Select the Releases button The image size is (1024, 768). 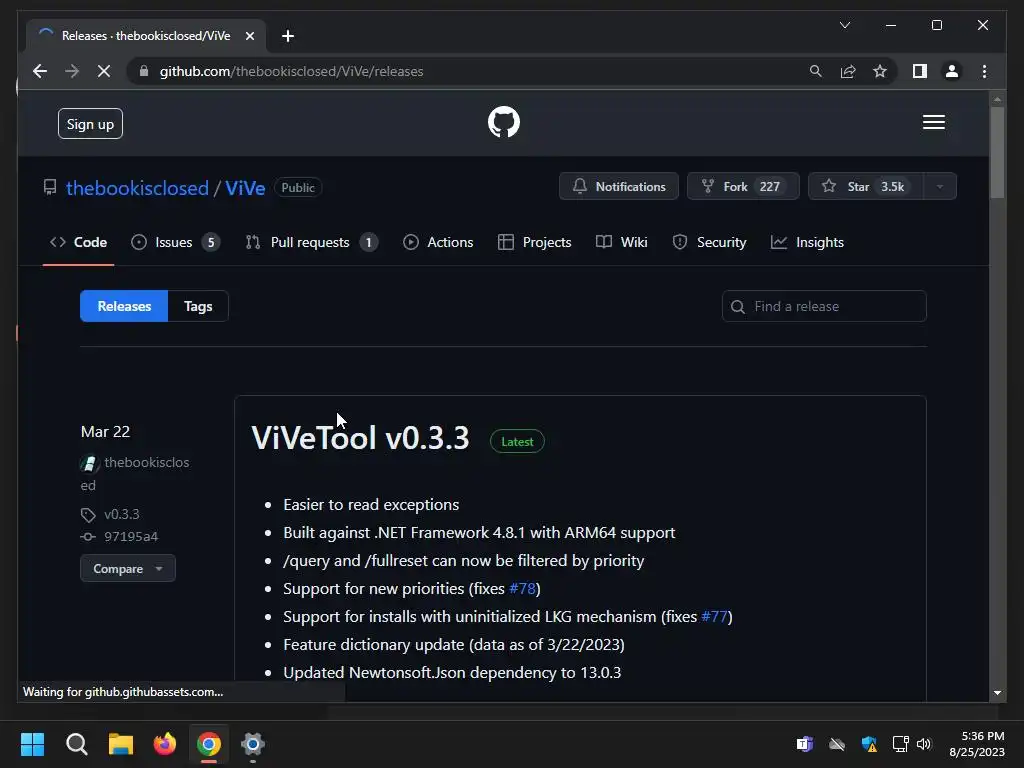click(124, 306)
